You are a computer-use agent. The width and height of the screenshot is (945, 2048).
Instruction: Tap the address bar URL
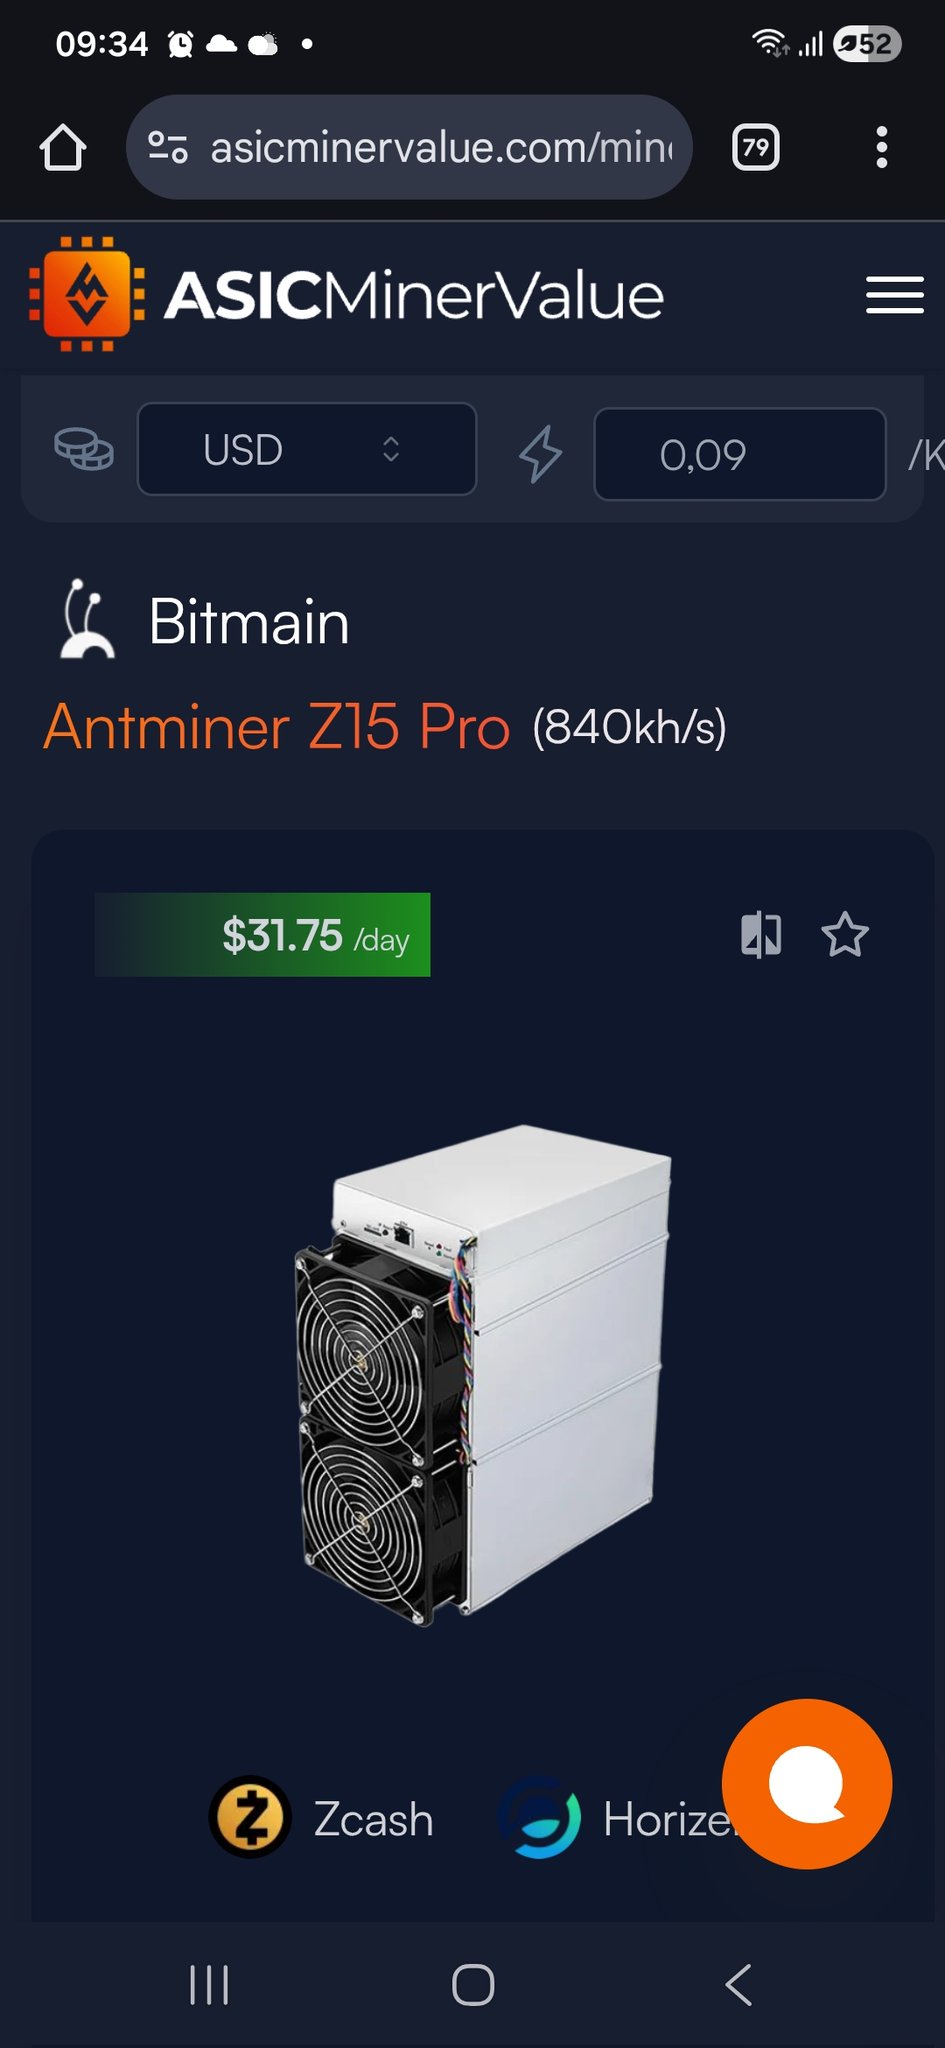pos(441,148)
